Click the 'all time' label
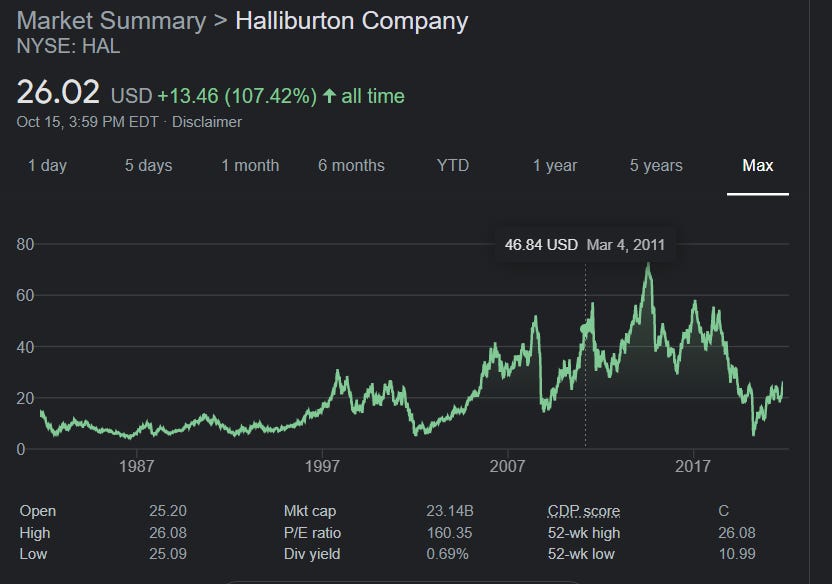Viewport: 832px width, 584px height. [373, 96]
